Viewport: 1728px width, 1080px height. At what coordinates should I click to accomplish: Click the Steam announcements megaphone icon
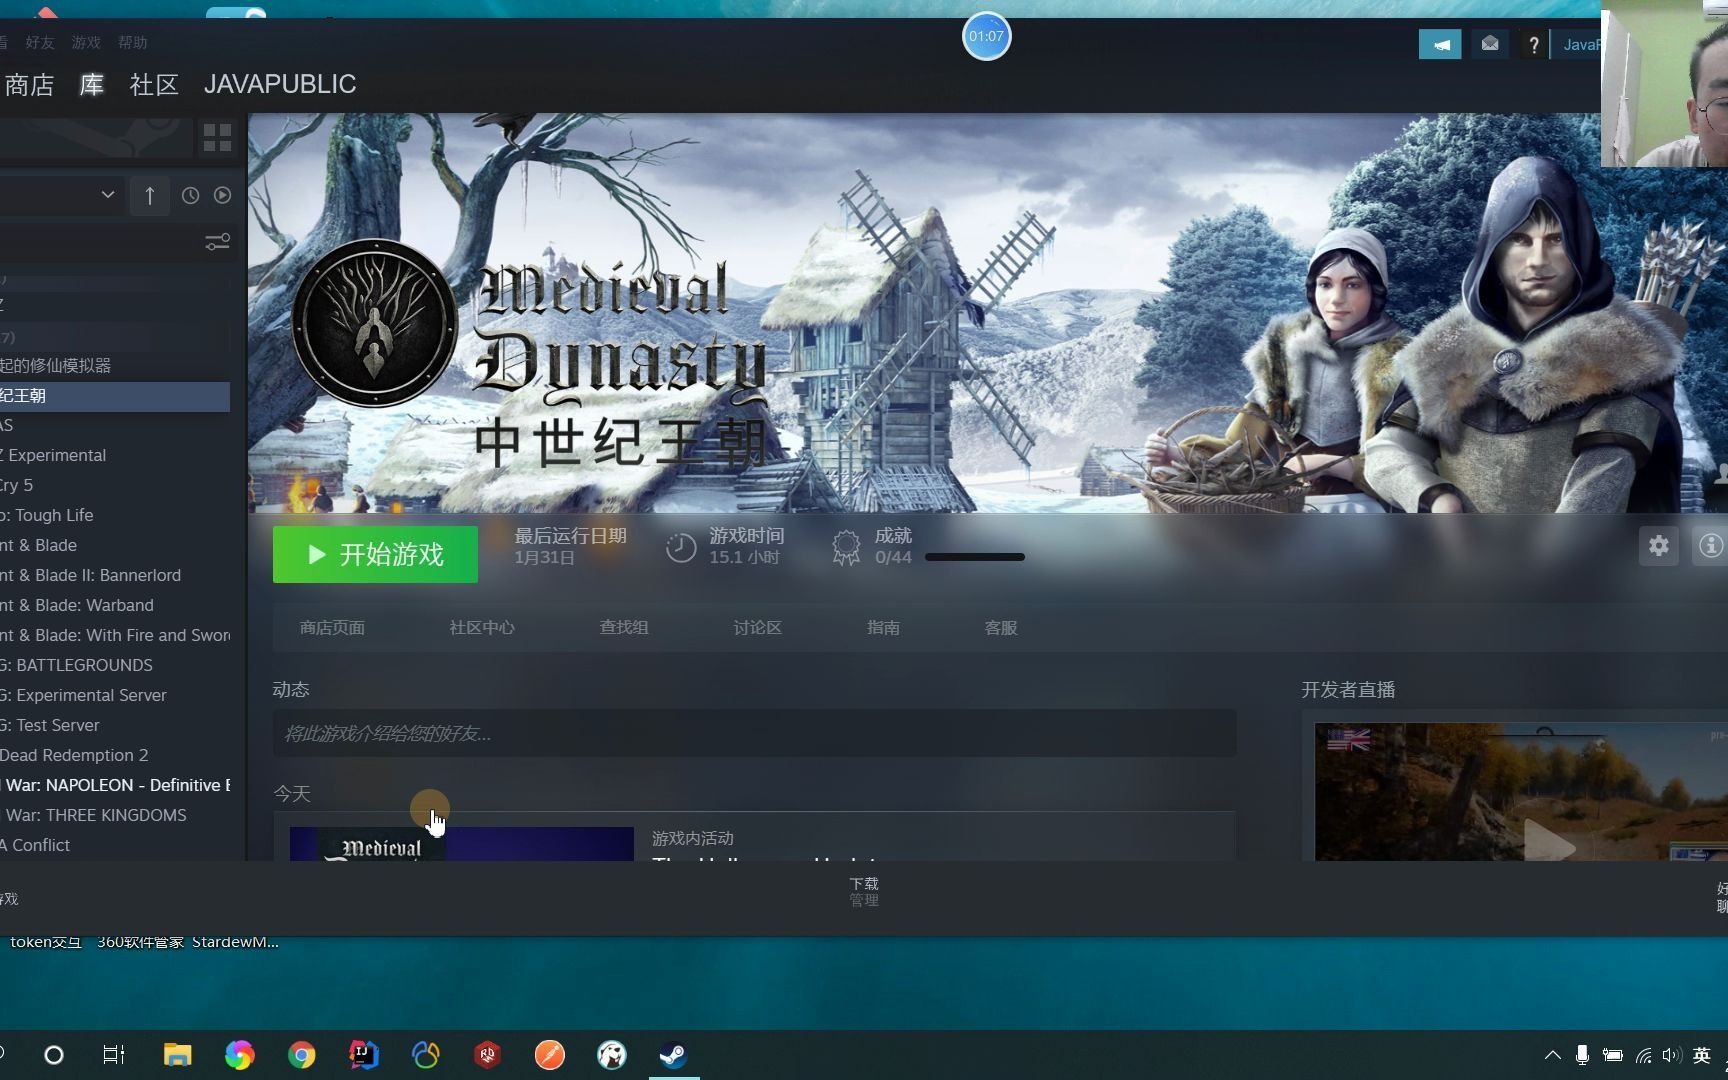pos(1440,44)
